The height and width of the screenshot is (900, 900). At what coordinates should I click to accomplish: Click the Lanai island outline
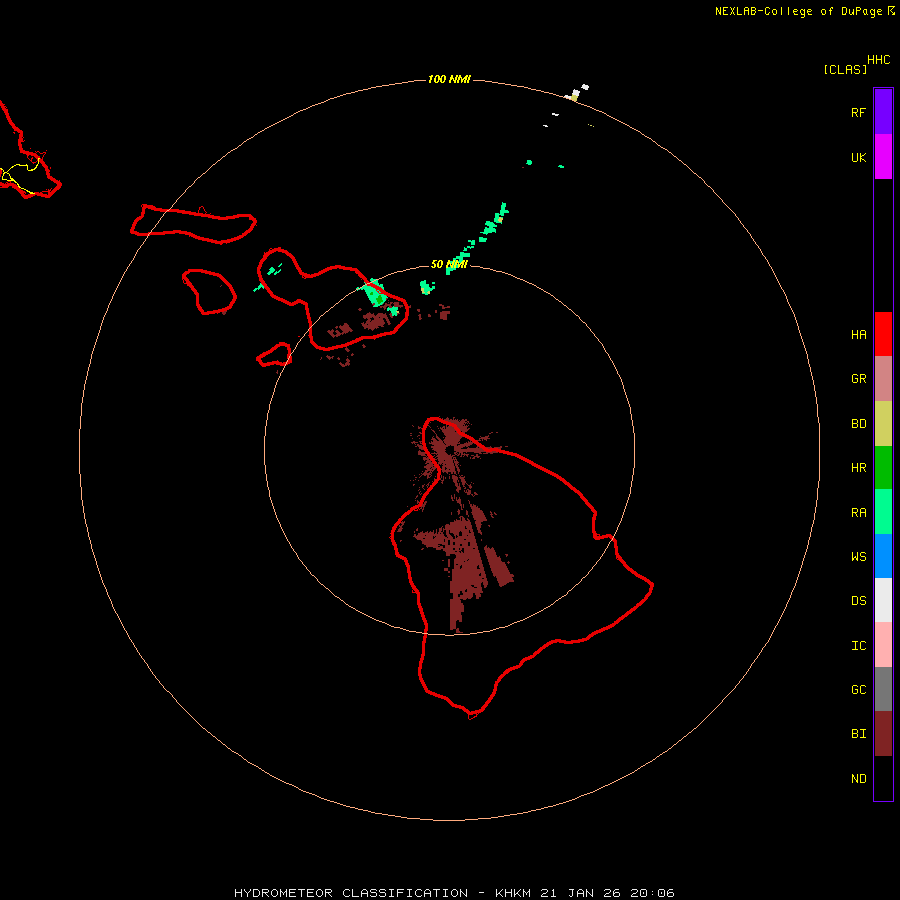point(209,292)
